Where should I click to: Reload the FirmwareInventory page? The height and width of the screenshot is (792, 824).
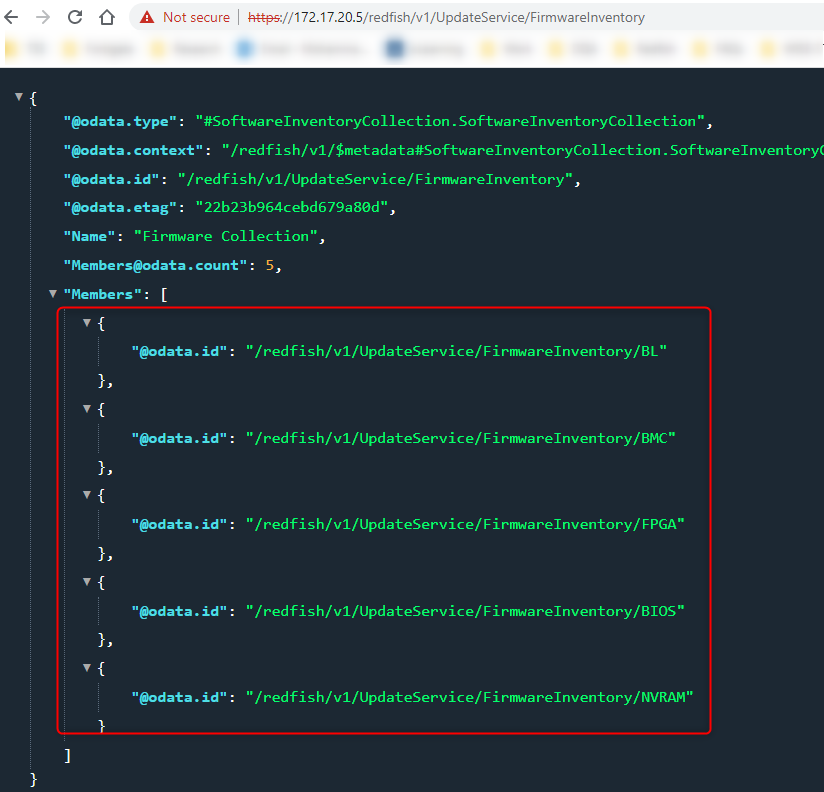pyautogui.click(x=75, y=17)
